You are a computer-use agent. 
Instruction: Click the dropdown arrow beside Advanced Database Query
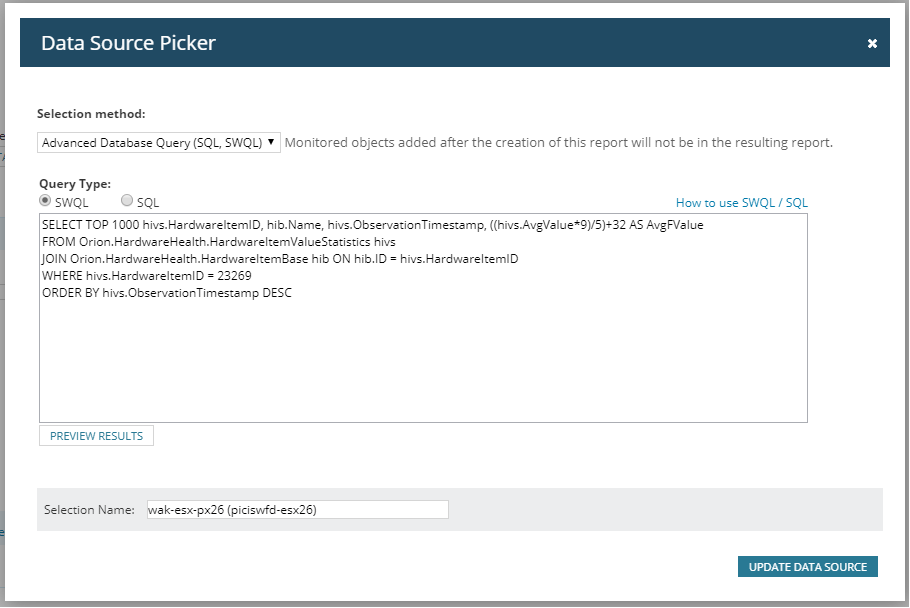pos(271,143)
